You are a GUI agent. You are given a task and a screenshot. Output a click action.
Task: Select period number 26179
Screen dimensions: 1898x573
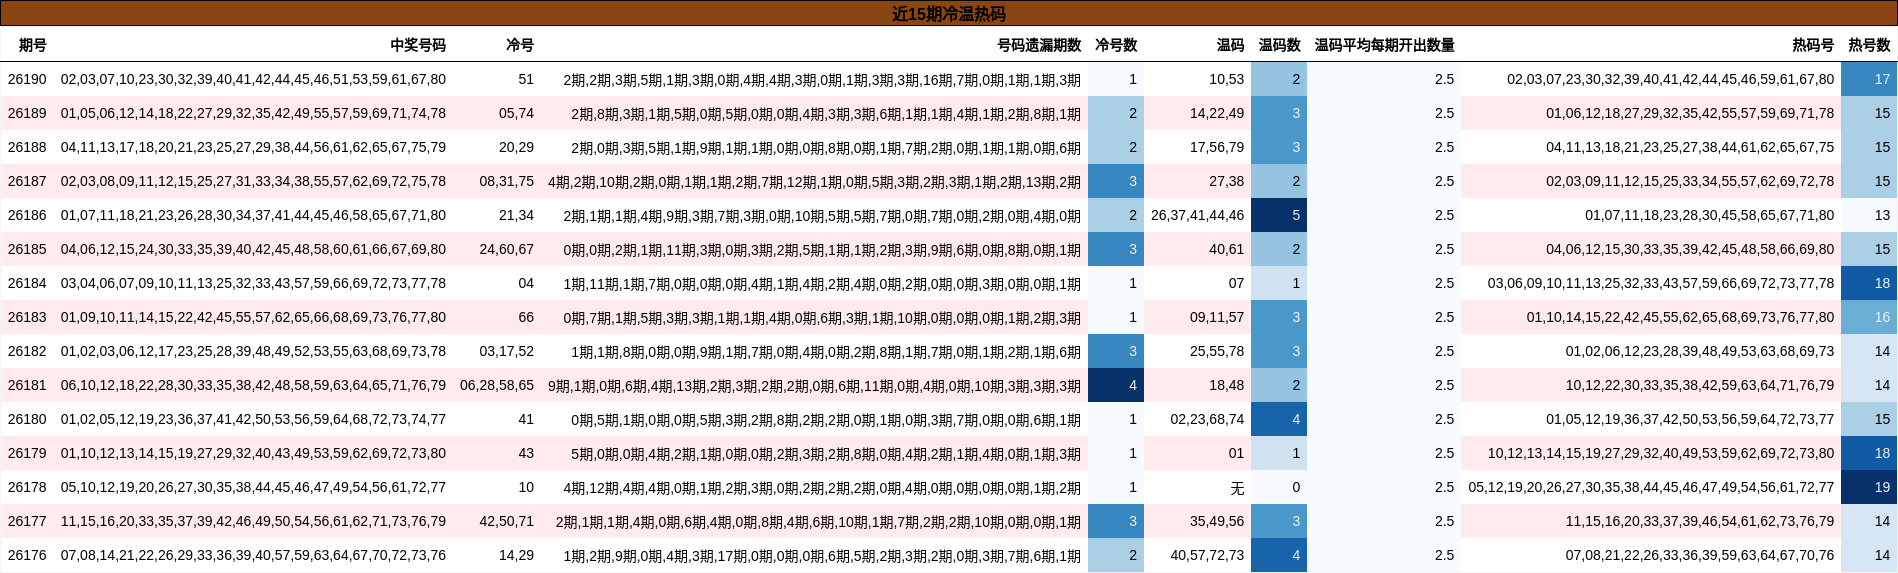27,453
